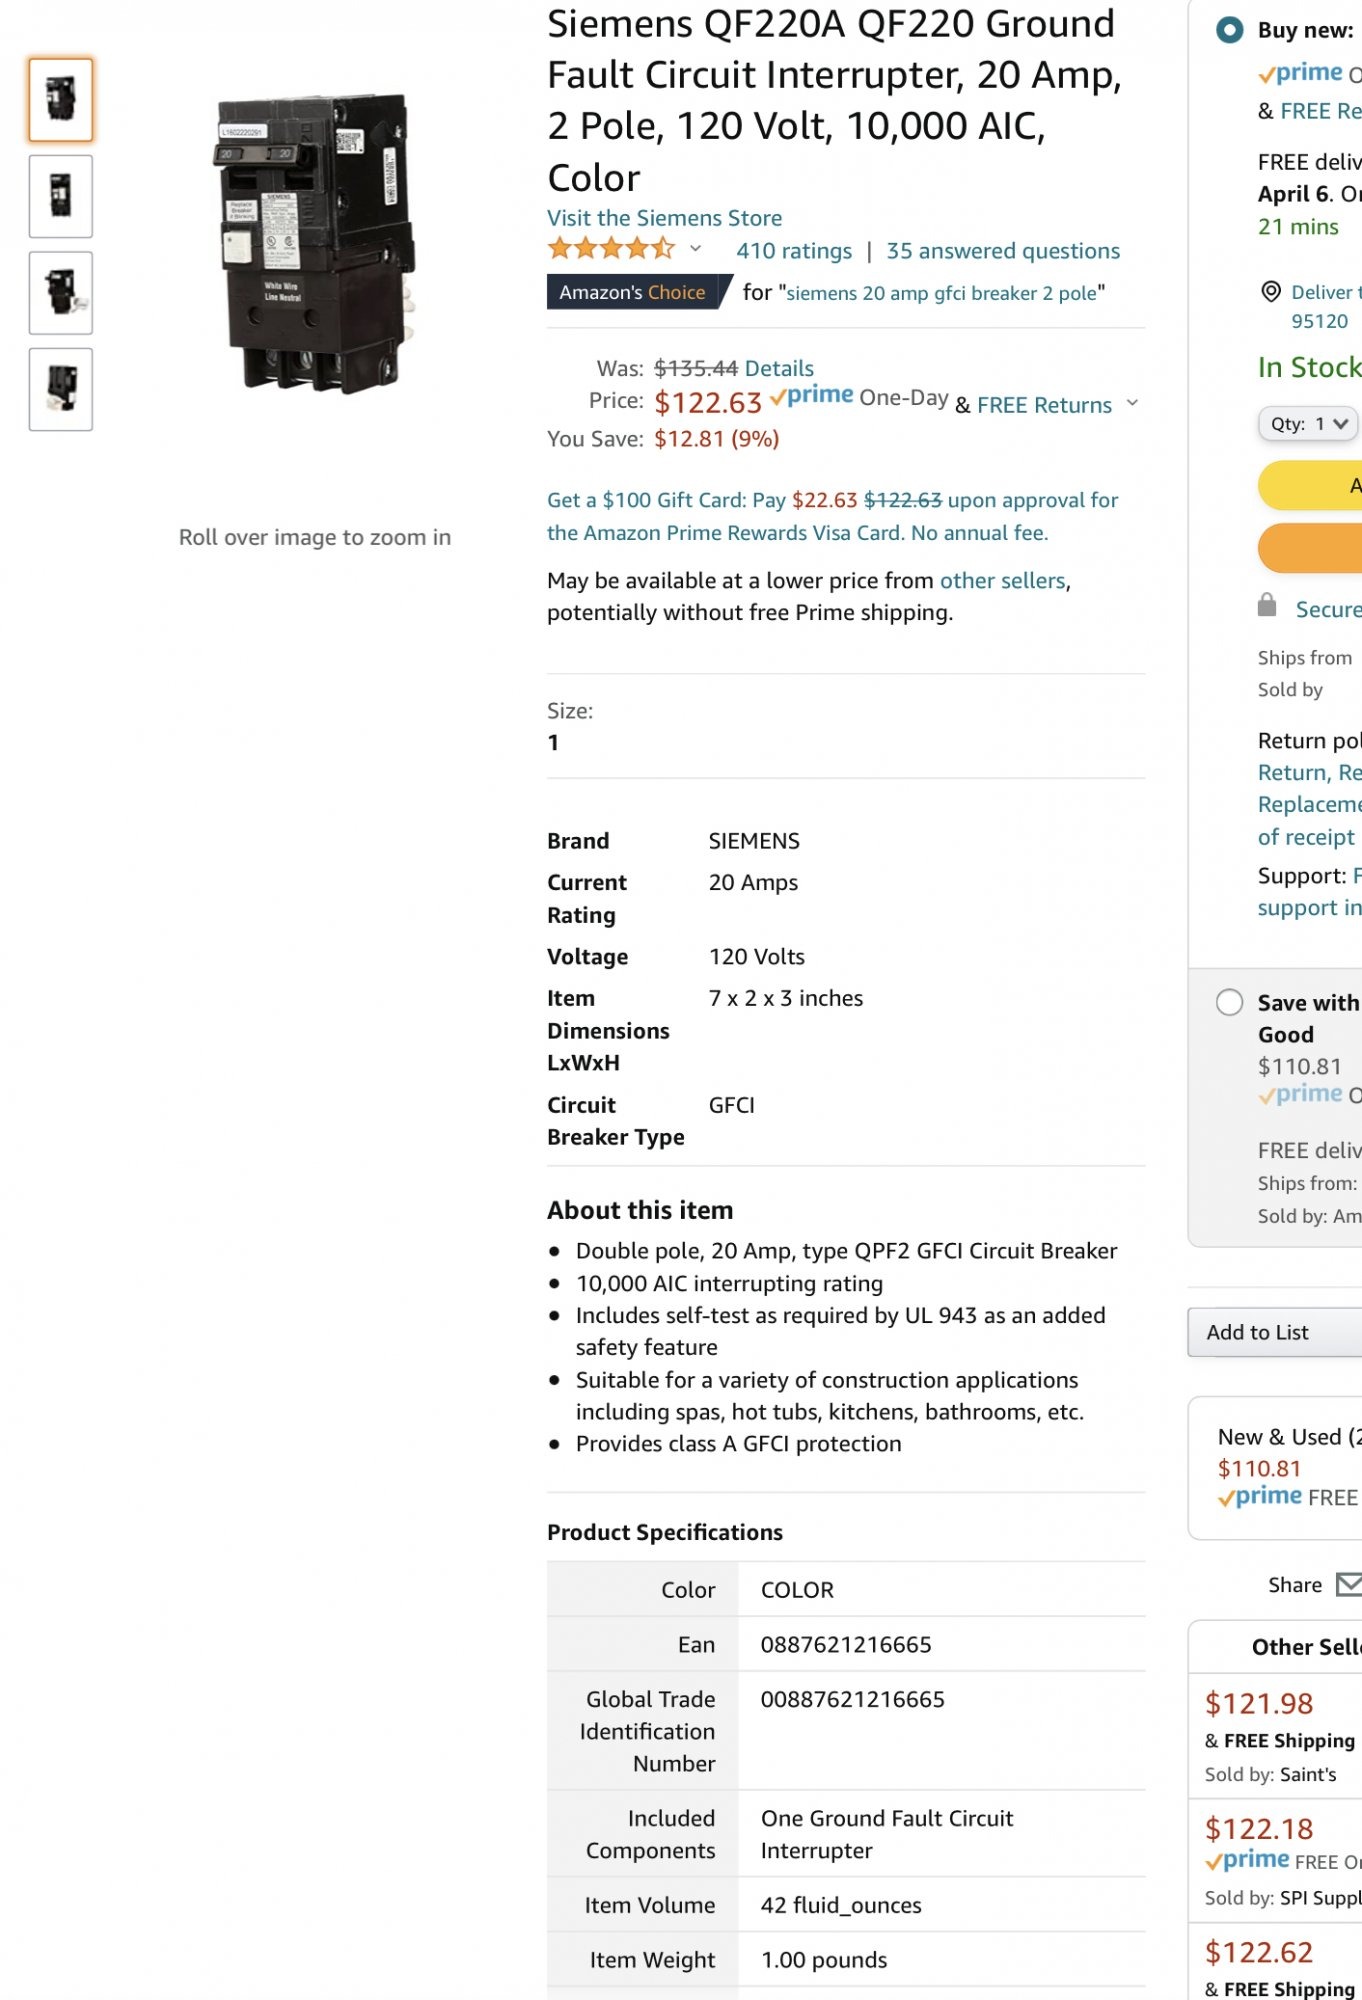
Task: Open the Qty quantity dropdown
Action: (1307, 424)
